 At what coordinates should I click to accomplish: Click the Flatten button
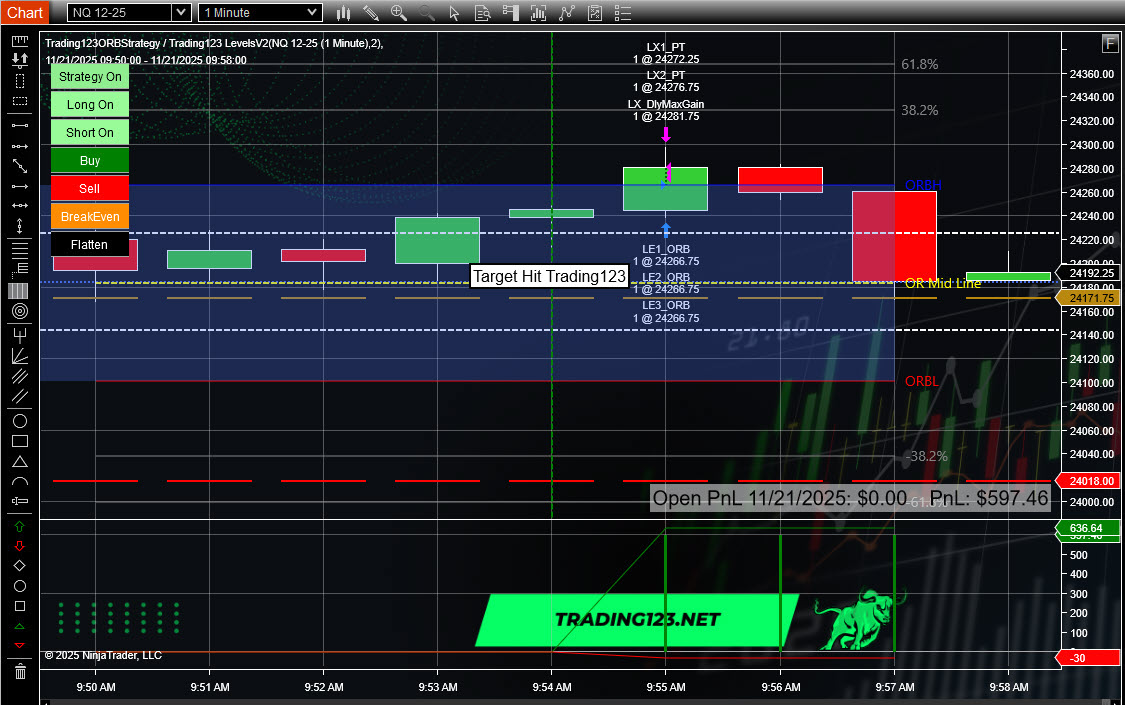click(x=90, y=244)
